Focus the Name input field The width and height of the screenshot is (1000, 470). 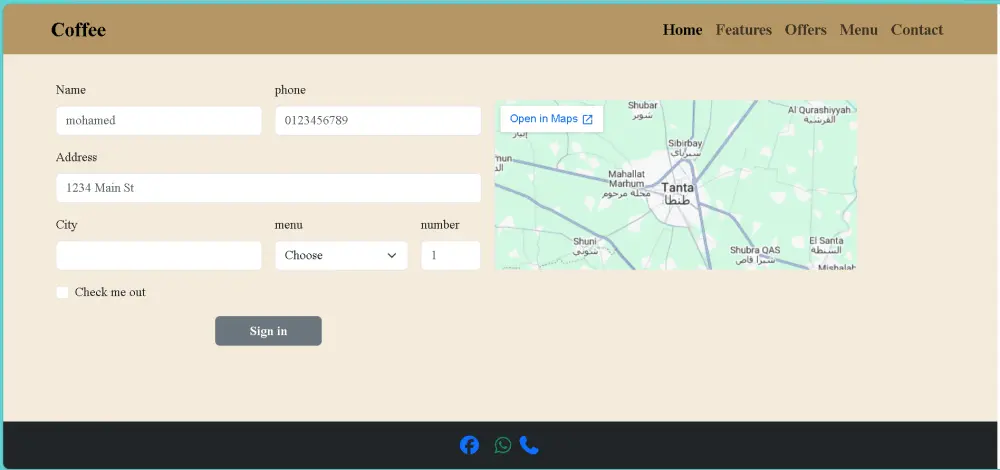(159, 121)
